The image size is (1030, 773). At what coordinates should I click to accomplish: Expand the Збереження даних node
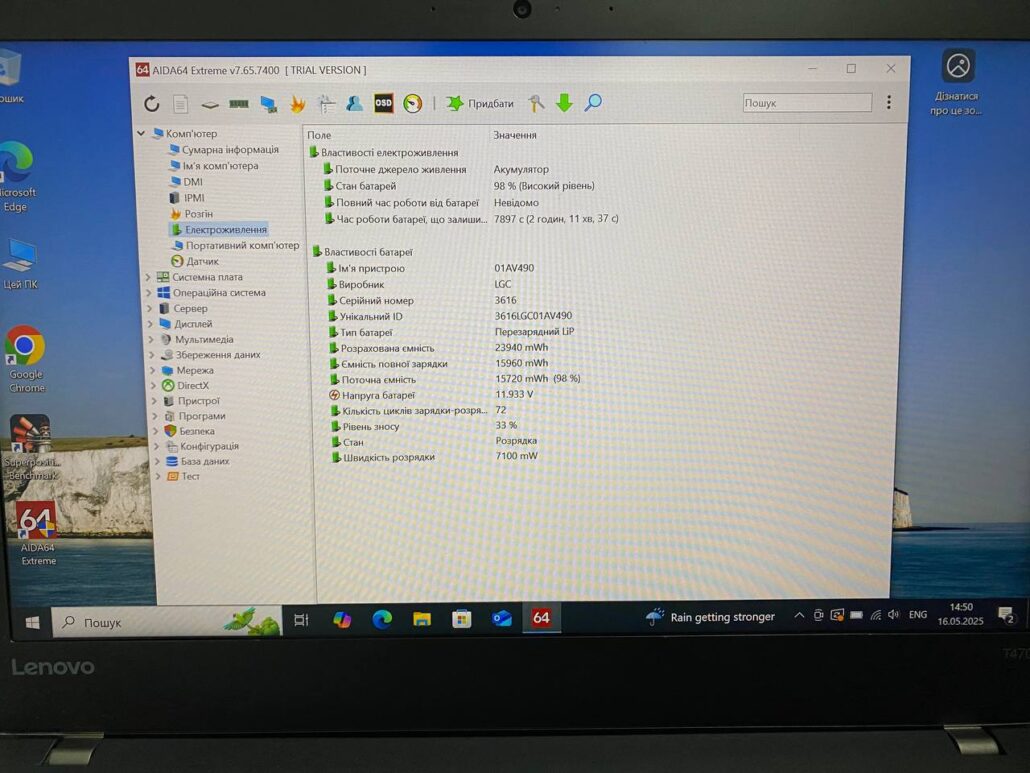click(152, 355)
